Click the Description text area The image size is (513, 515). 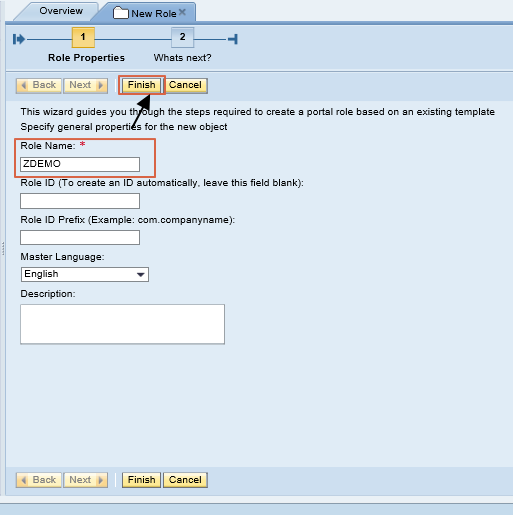(x=122, y=324)
